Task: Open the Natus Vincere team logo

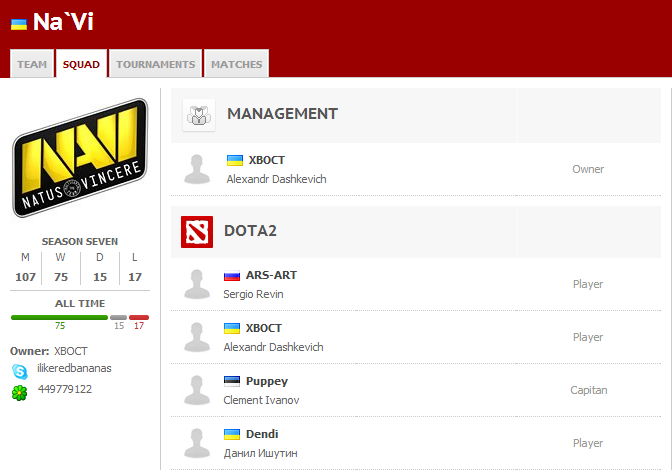Action: (80, 158)
